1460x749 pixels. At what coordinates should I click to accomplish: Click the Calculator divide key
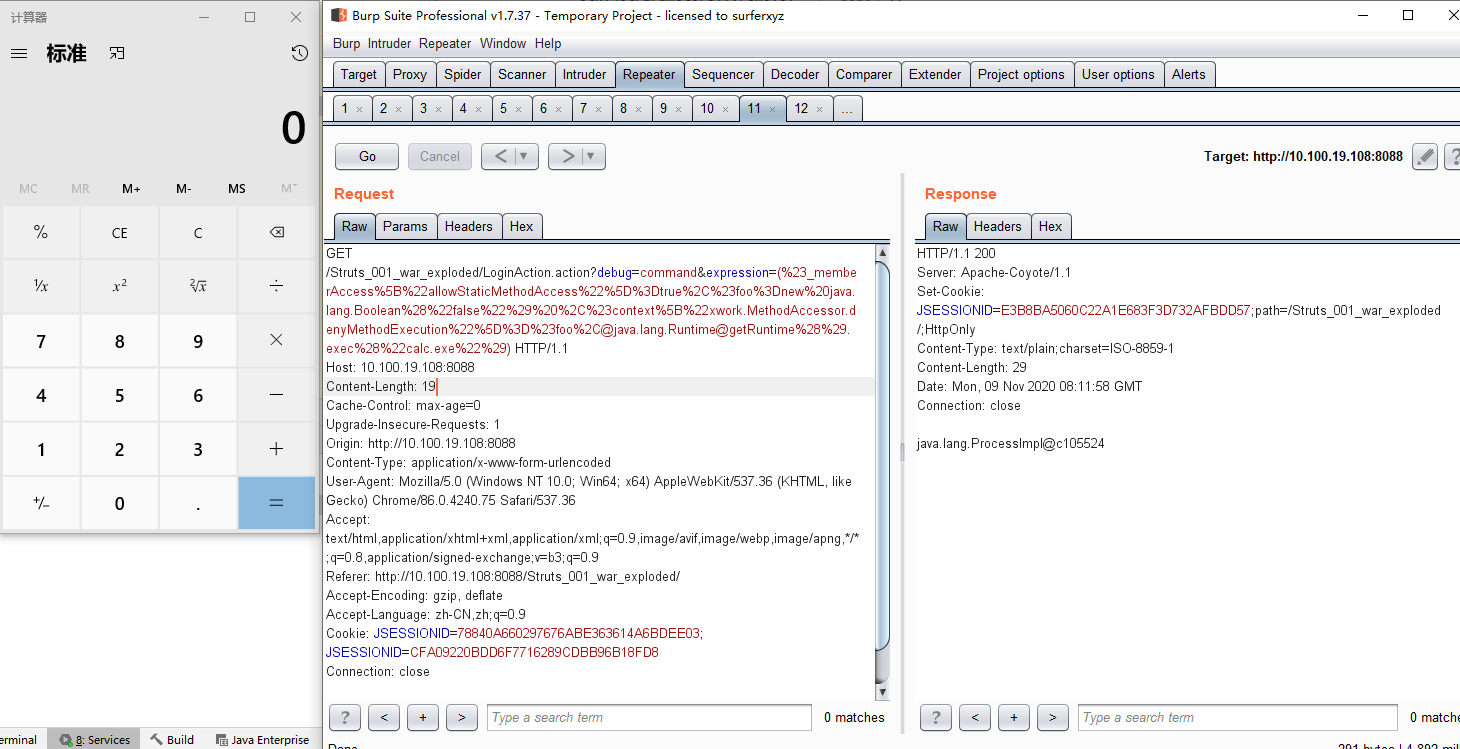point(276,286)
